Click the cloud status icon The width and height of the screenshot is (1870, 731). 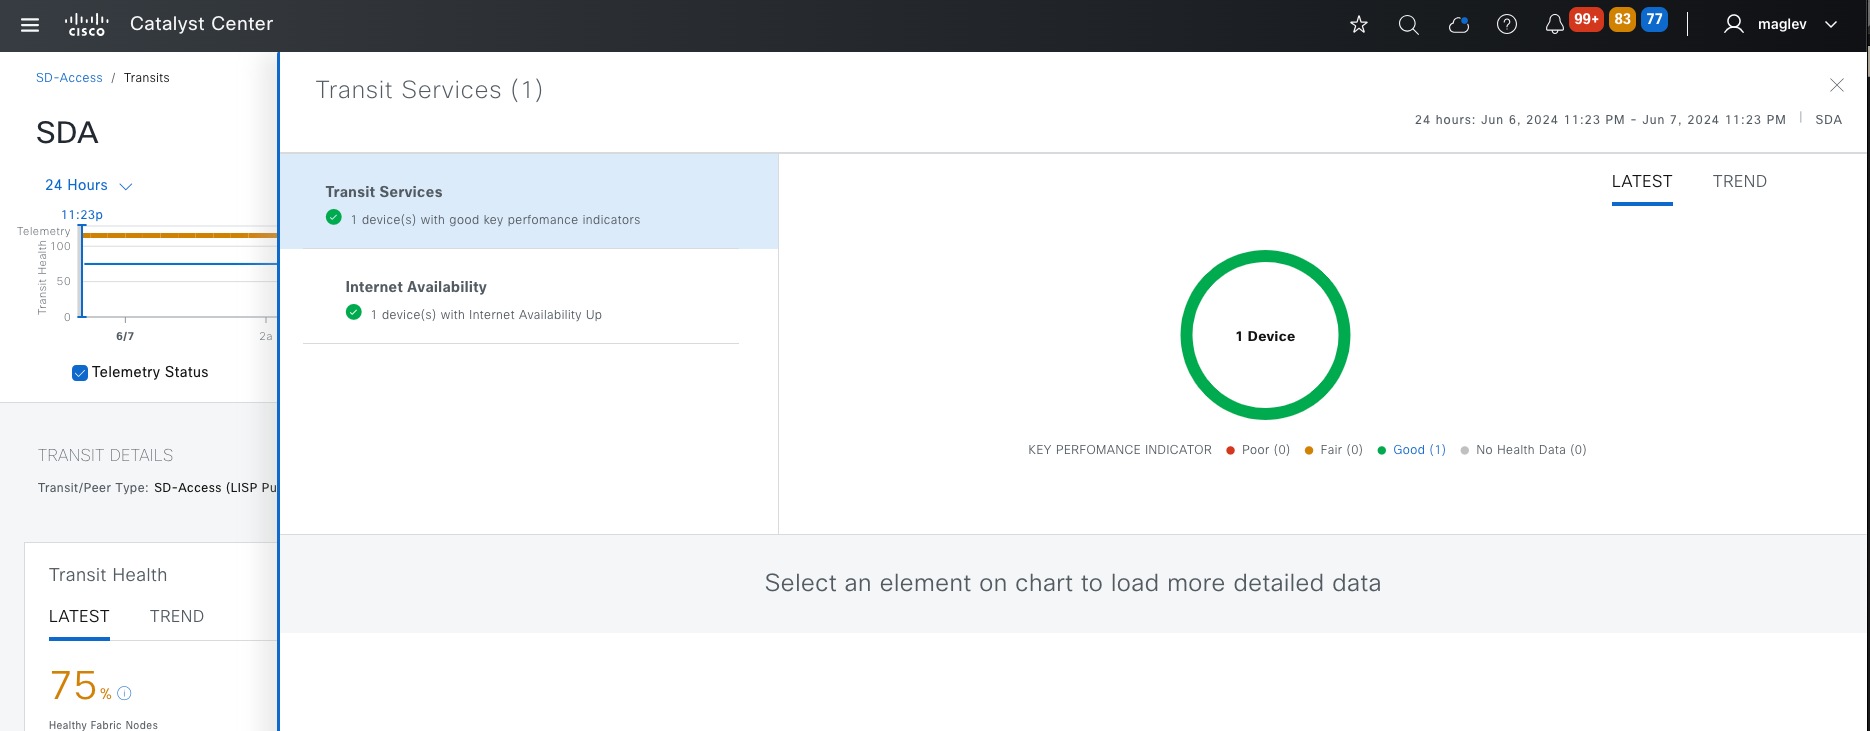(x=1458, y=25)
